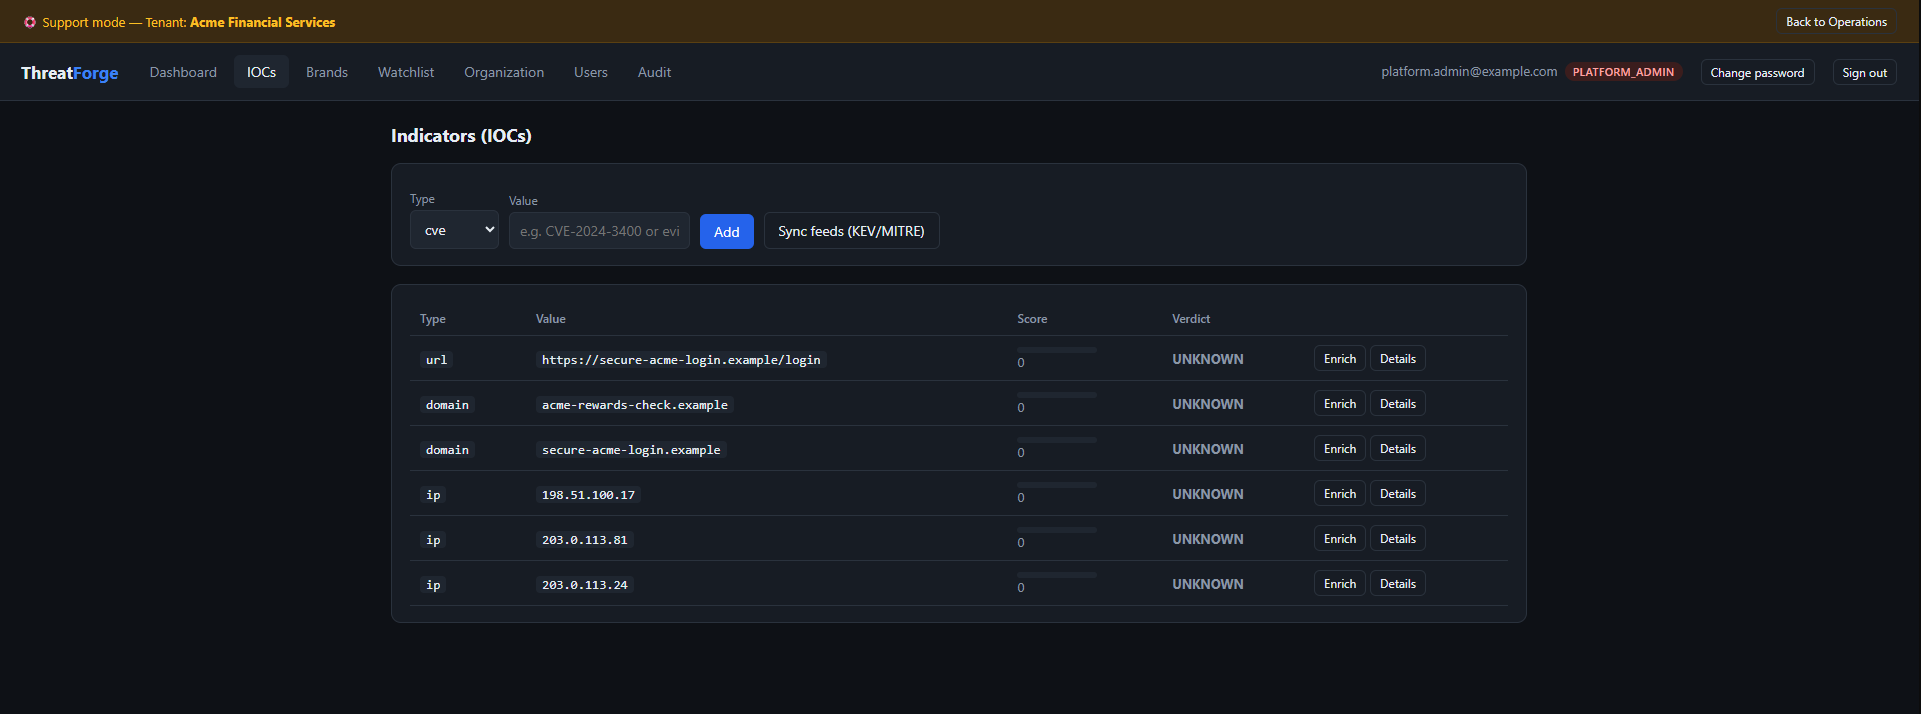Screen dimensions: 1921x714
Task: Open Details for IP 198.51.100.17
Action: point(1397,494)
